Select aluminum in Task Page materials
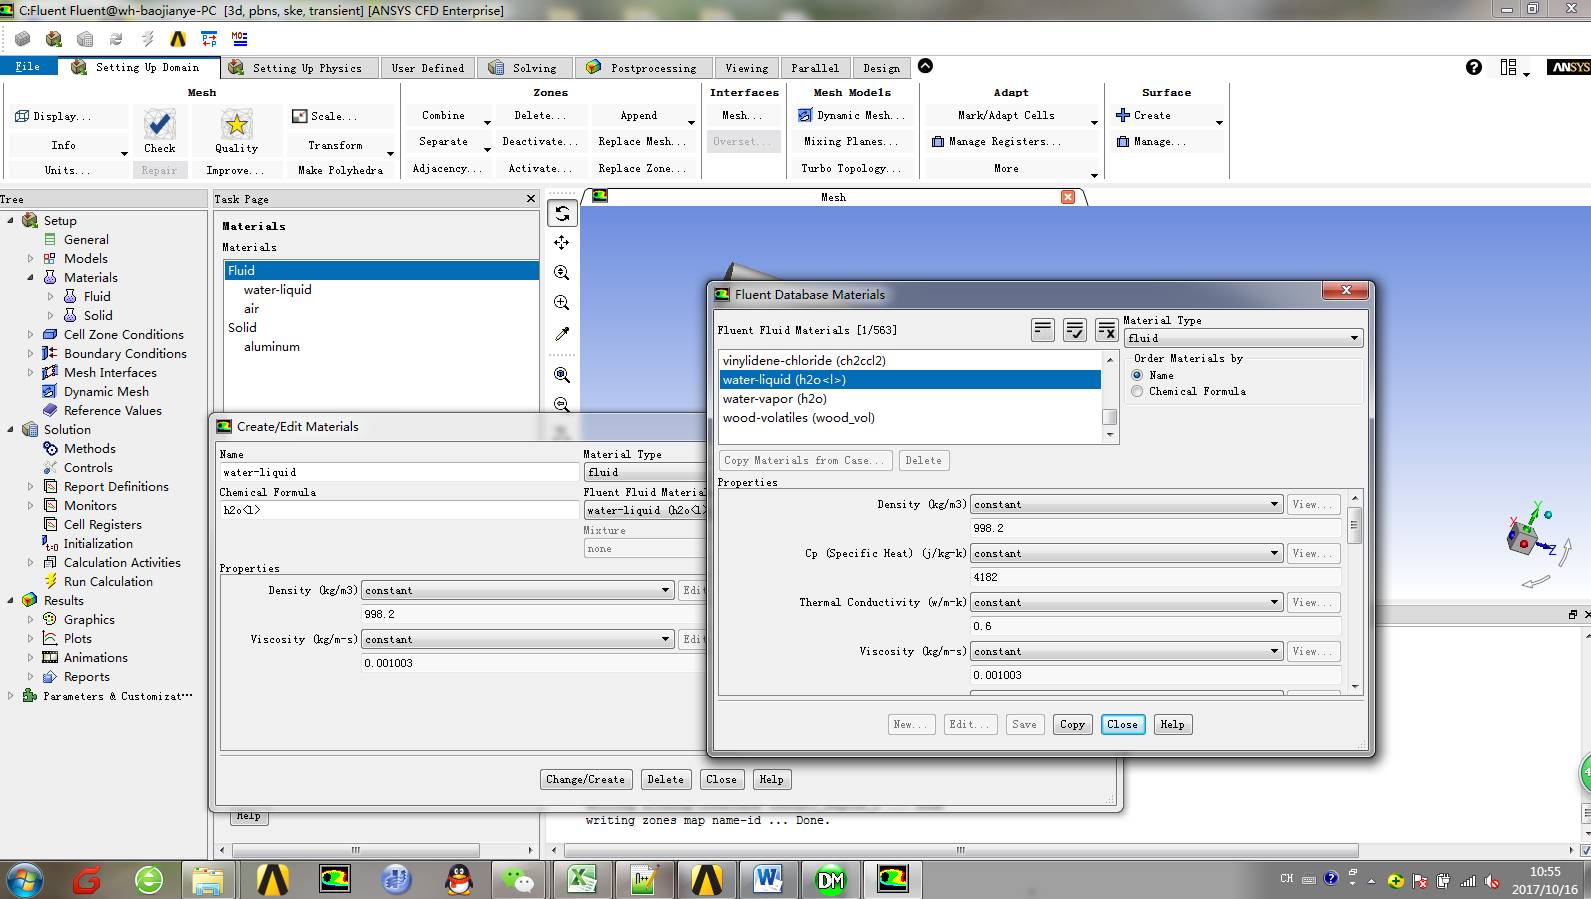 tap(272, 346)
